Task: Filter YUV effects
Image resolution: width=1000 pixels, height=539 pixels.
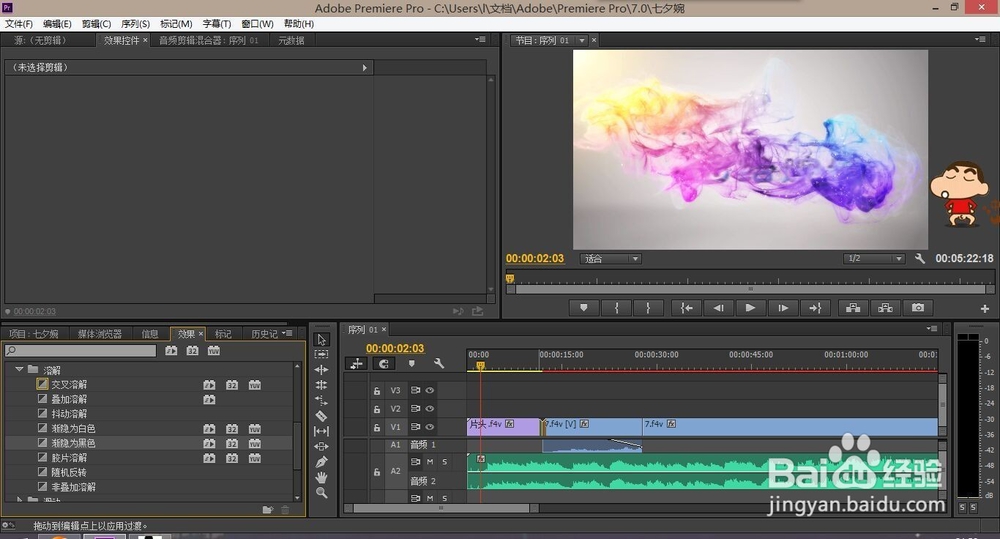Action: coord(214,350)
